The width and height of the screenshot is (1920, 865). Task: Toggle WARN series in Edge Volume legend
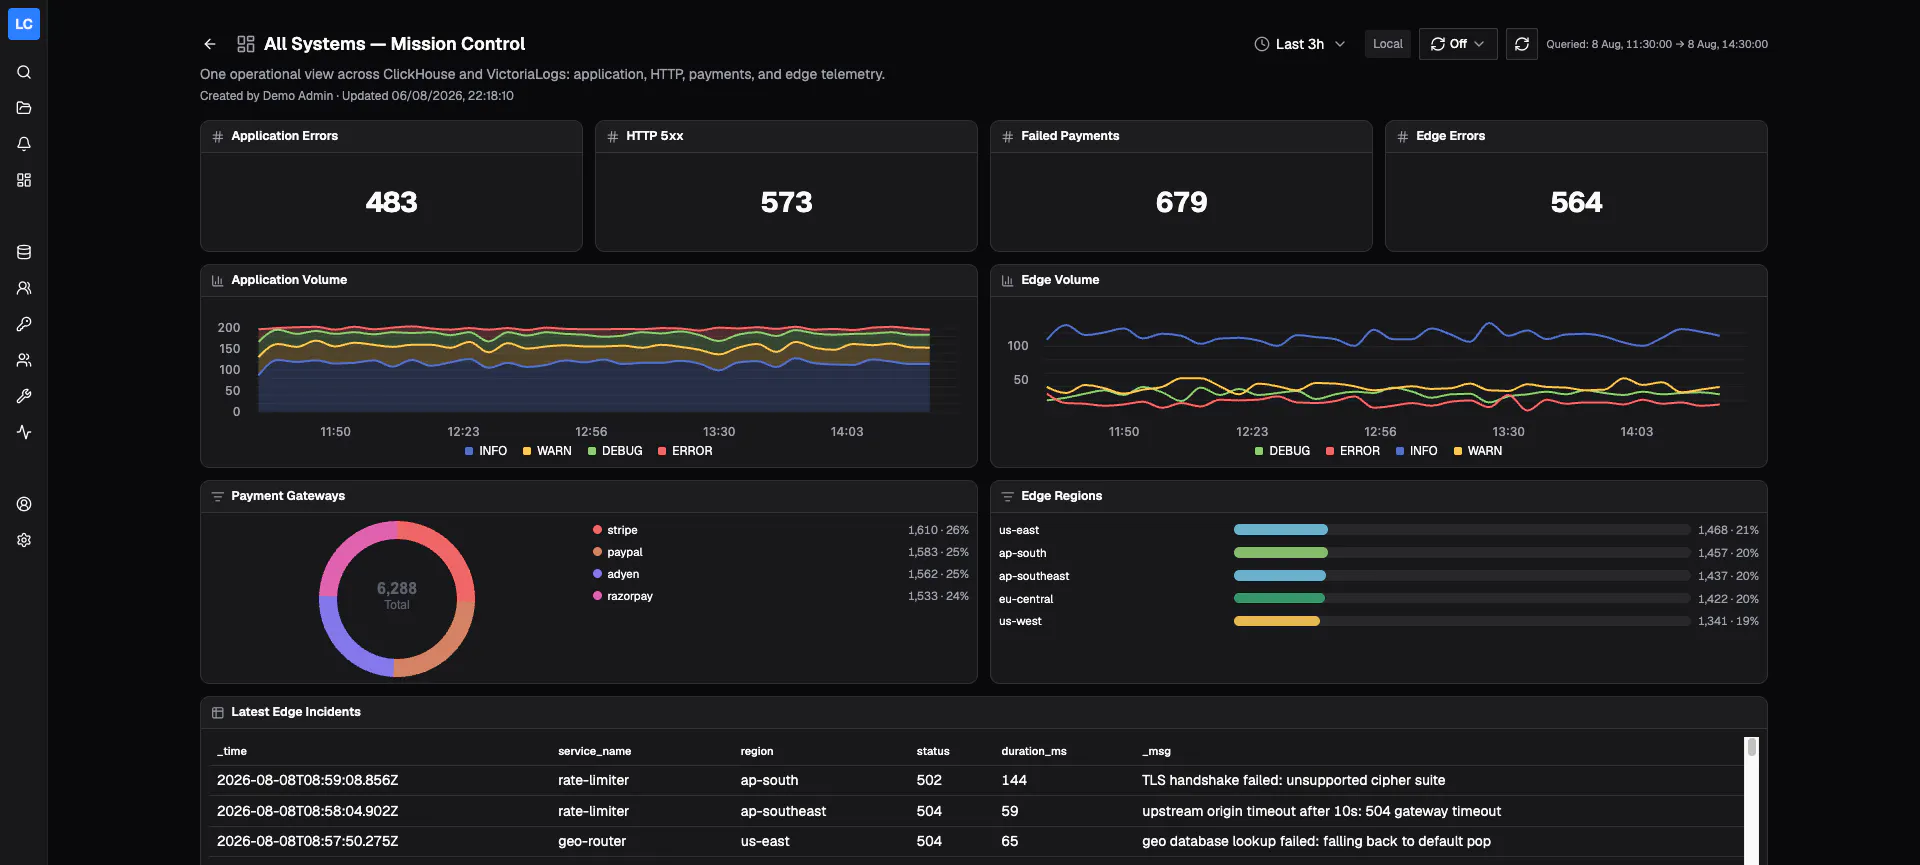click(1478, 451)
